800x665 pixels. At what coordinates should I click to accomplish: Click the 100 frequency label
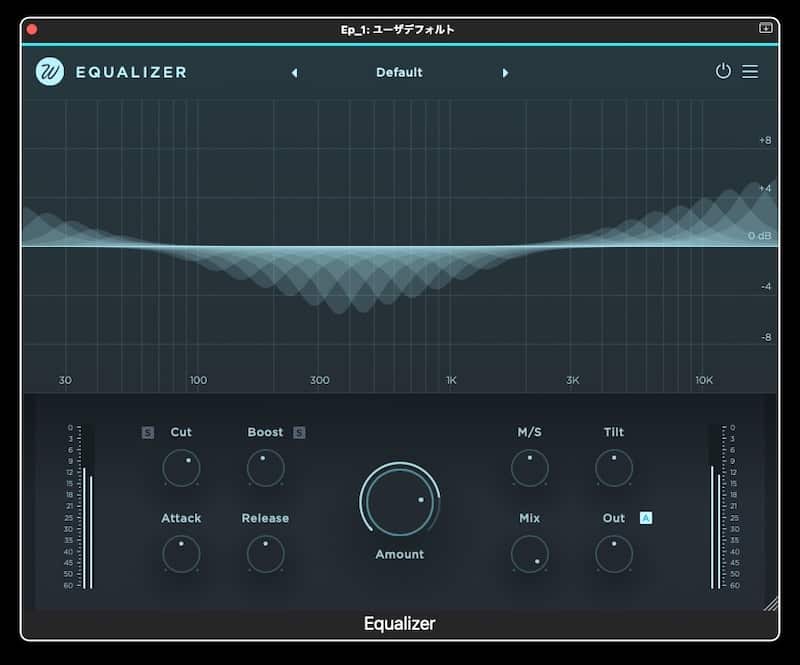(198, 380)
